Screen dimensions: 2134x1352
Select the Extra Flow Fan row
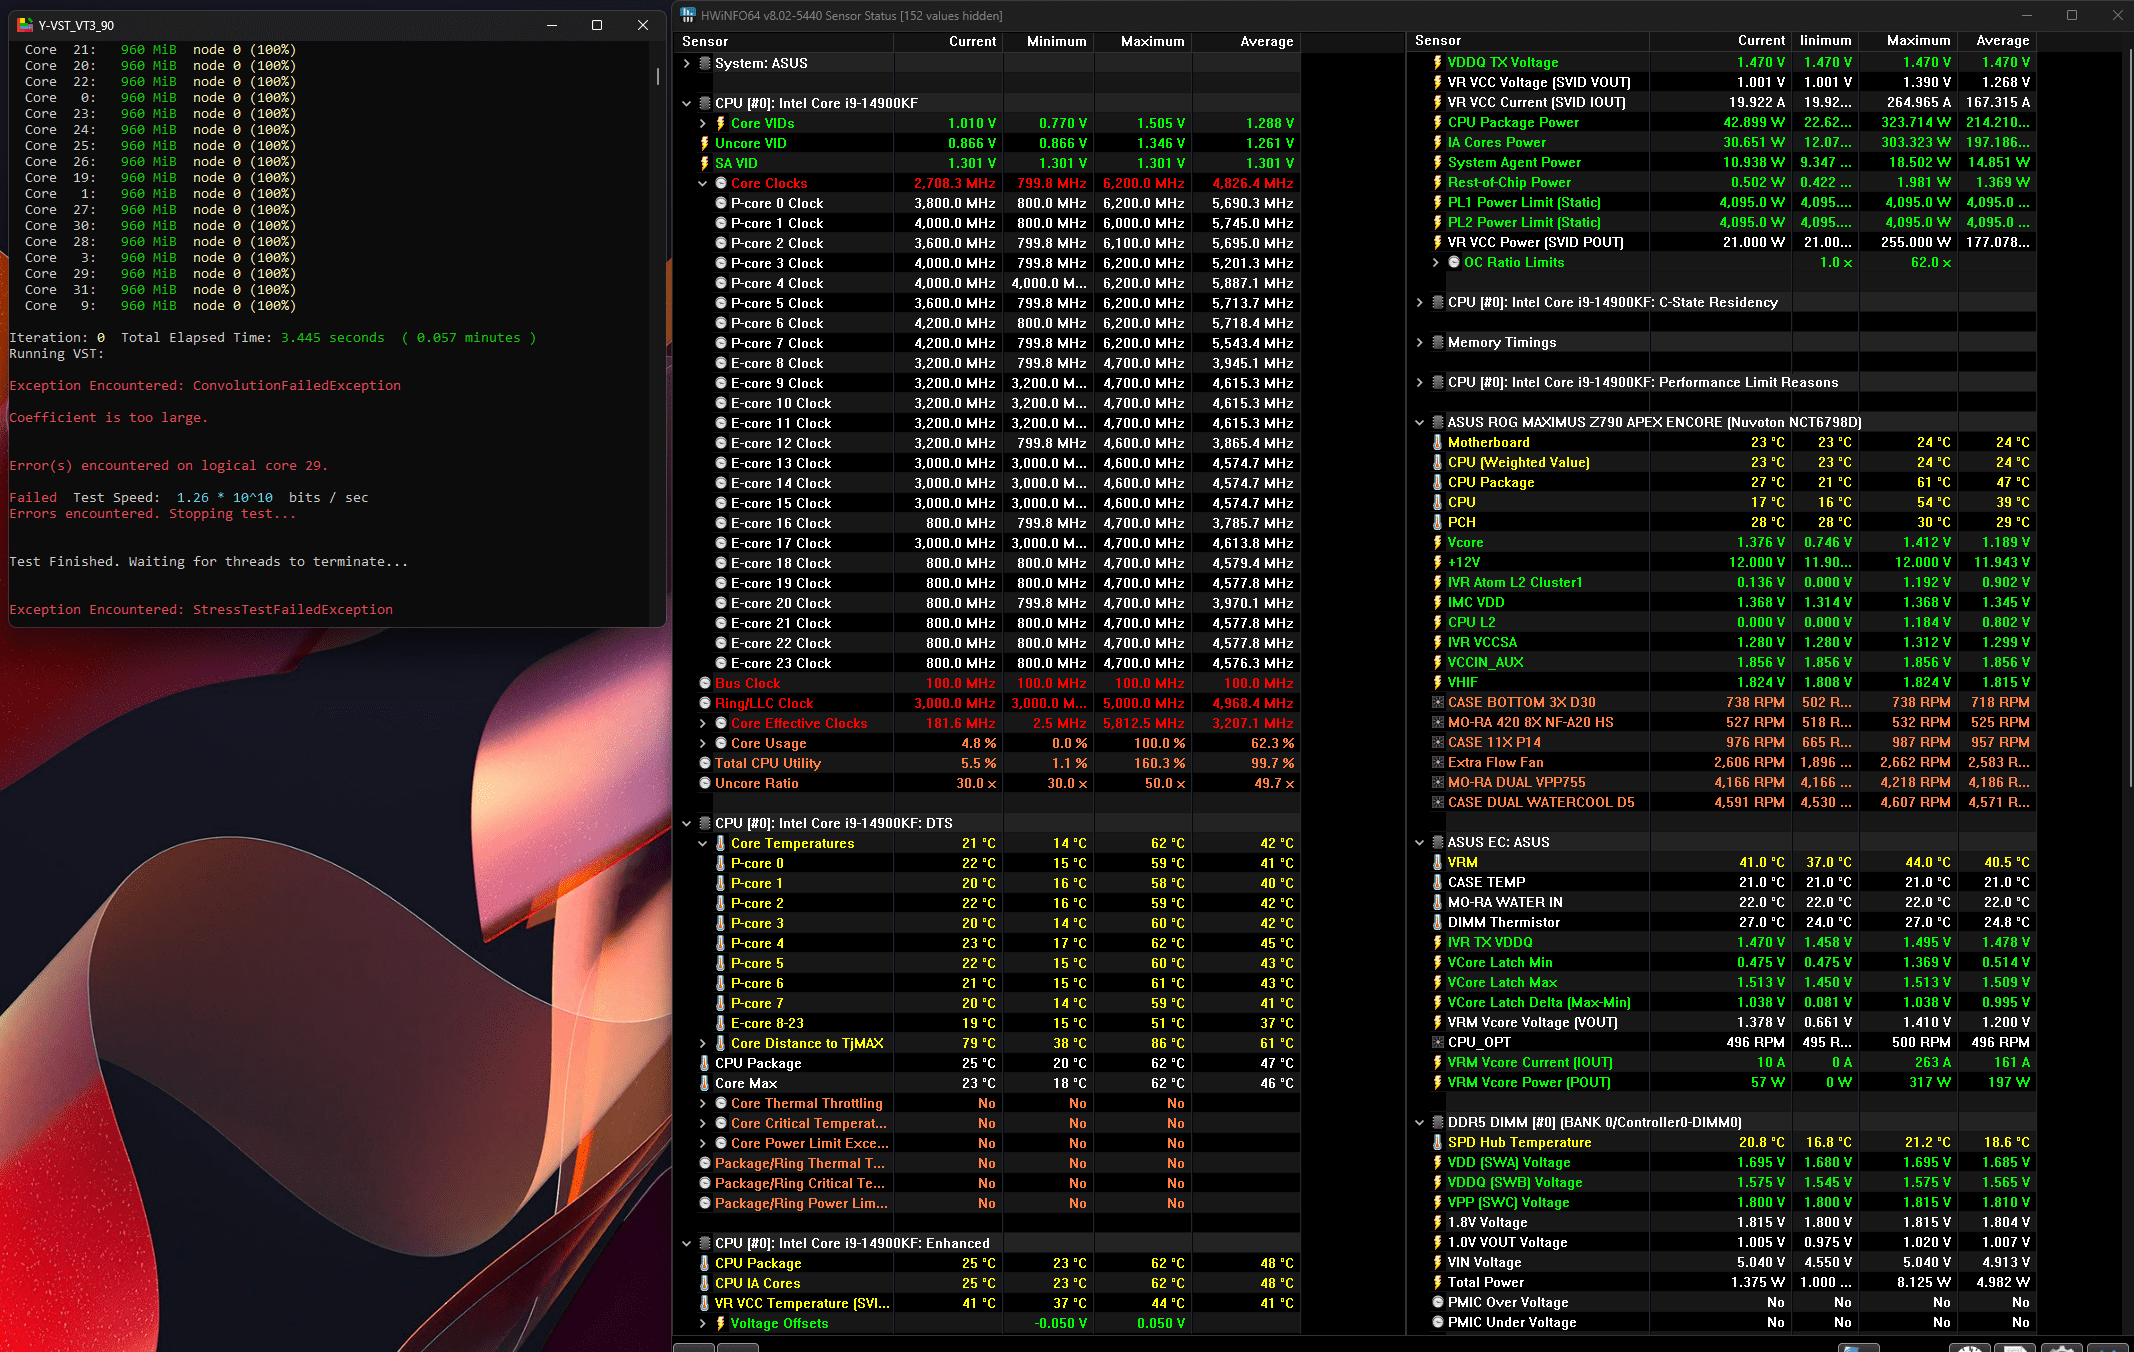(x=1722, y=762)
